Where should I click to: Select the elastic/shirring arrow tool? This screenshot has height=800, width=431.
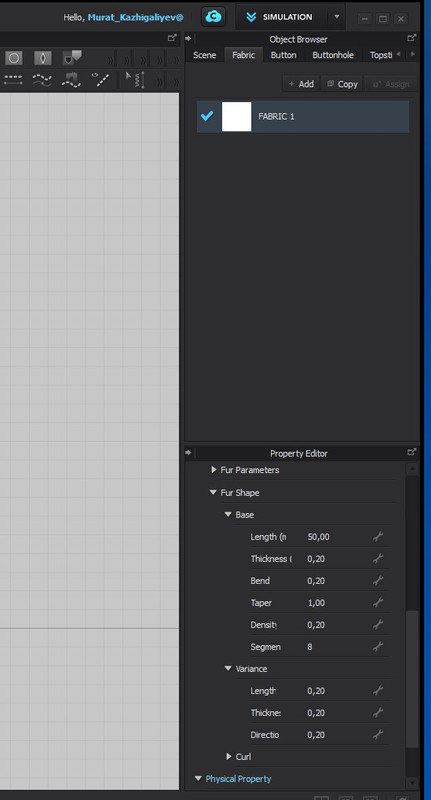(136, 80)
